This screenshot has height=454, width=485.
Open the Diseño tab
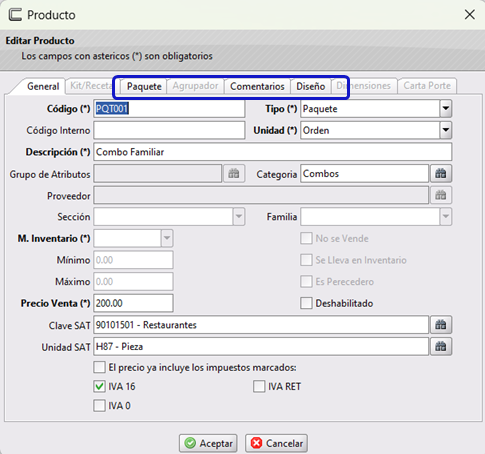[311, 86]
